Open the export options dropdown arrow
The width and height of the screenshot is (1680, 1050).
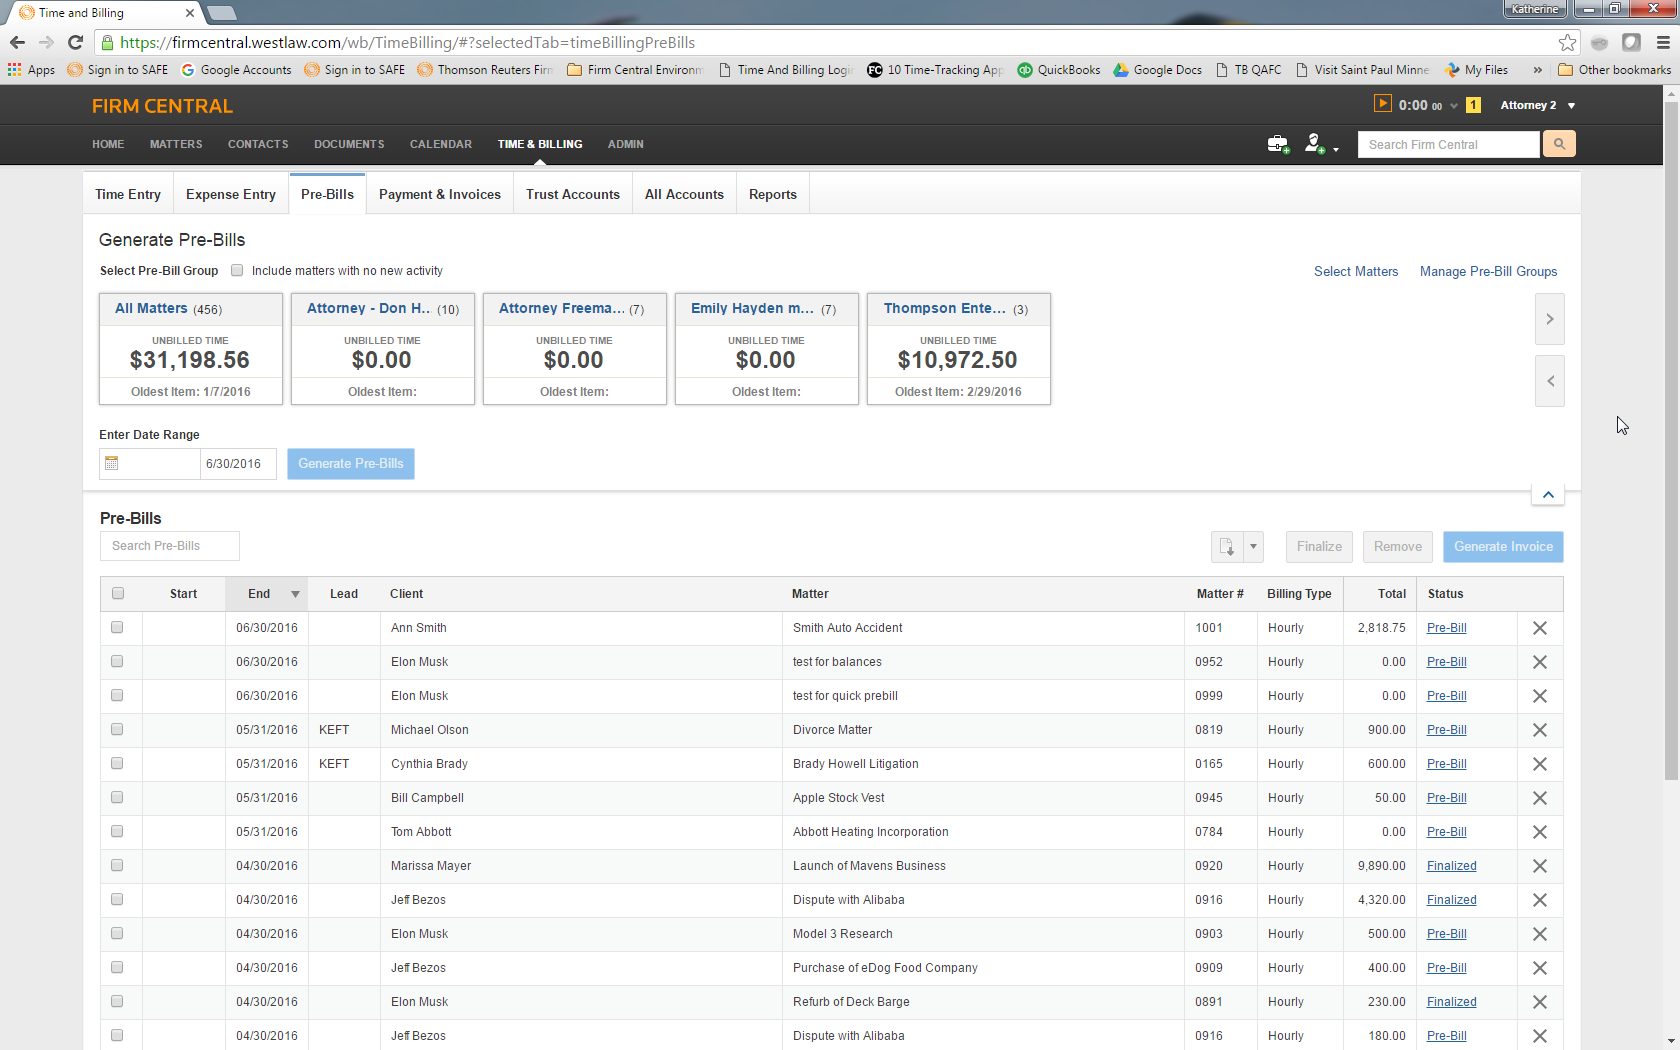1252,547
